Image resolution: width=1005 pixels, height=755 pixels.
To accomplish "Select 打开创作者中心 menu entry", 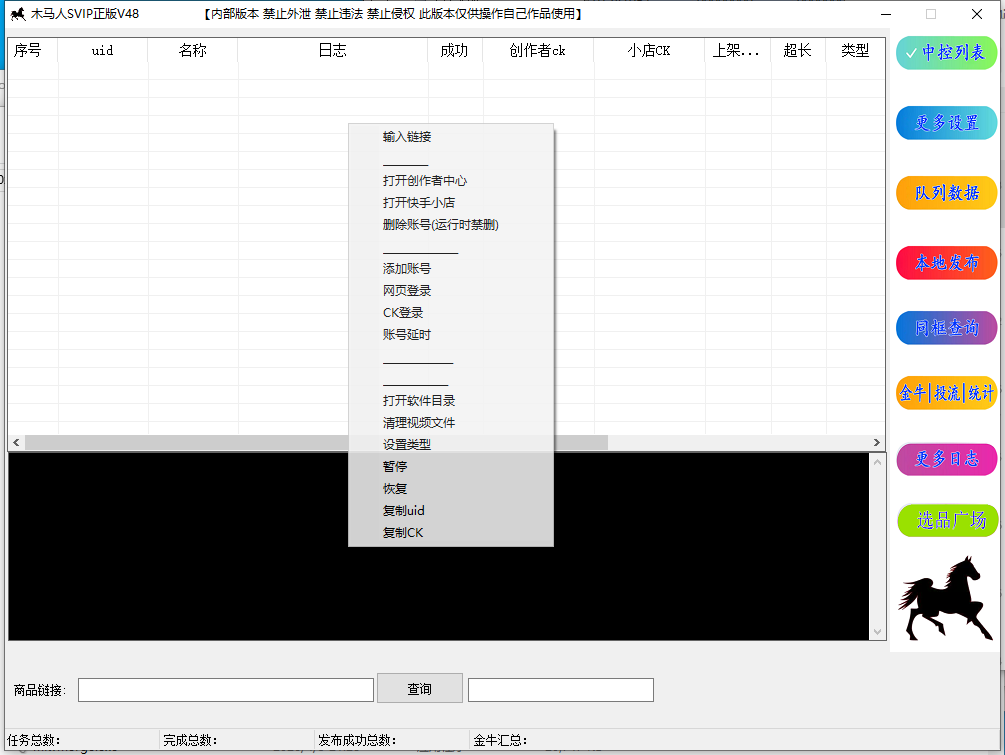I will click(451, 181).
